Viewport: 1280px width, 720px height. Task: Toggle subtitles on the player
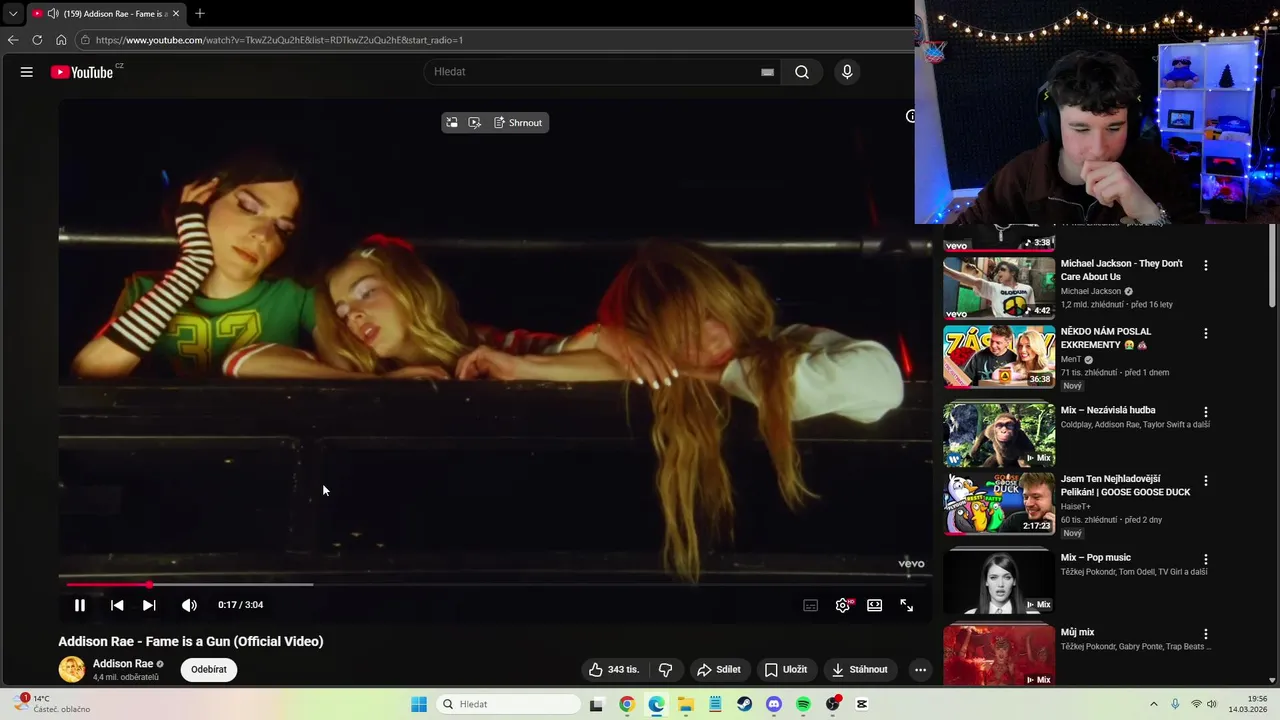click(x=811, y=605)
